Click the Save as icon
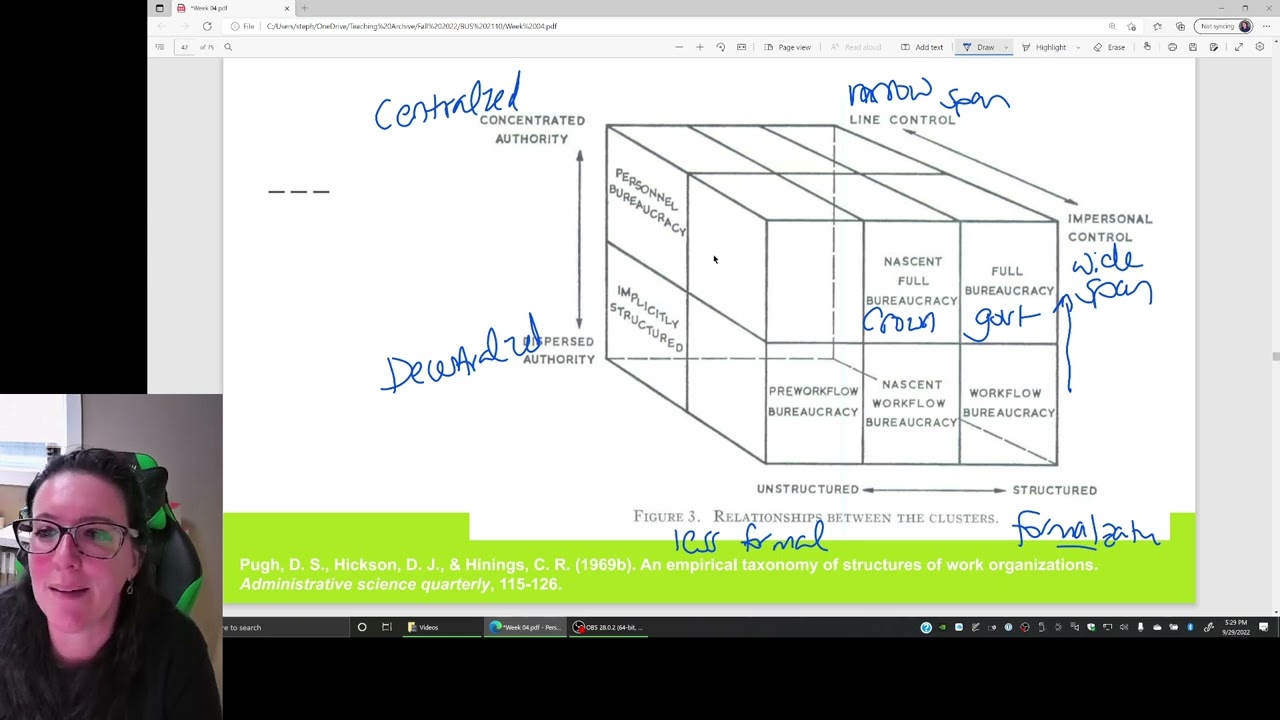 pyautogui.click(x=1214, y=47)
